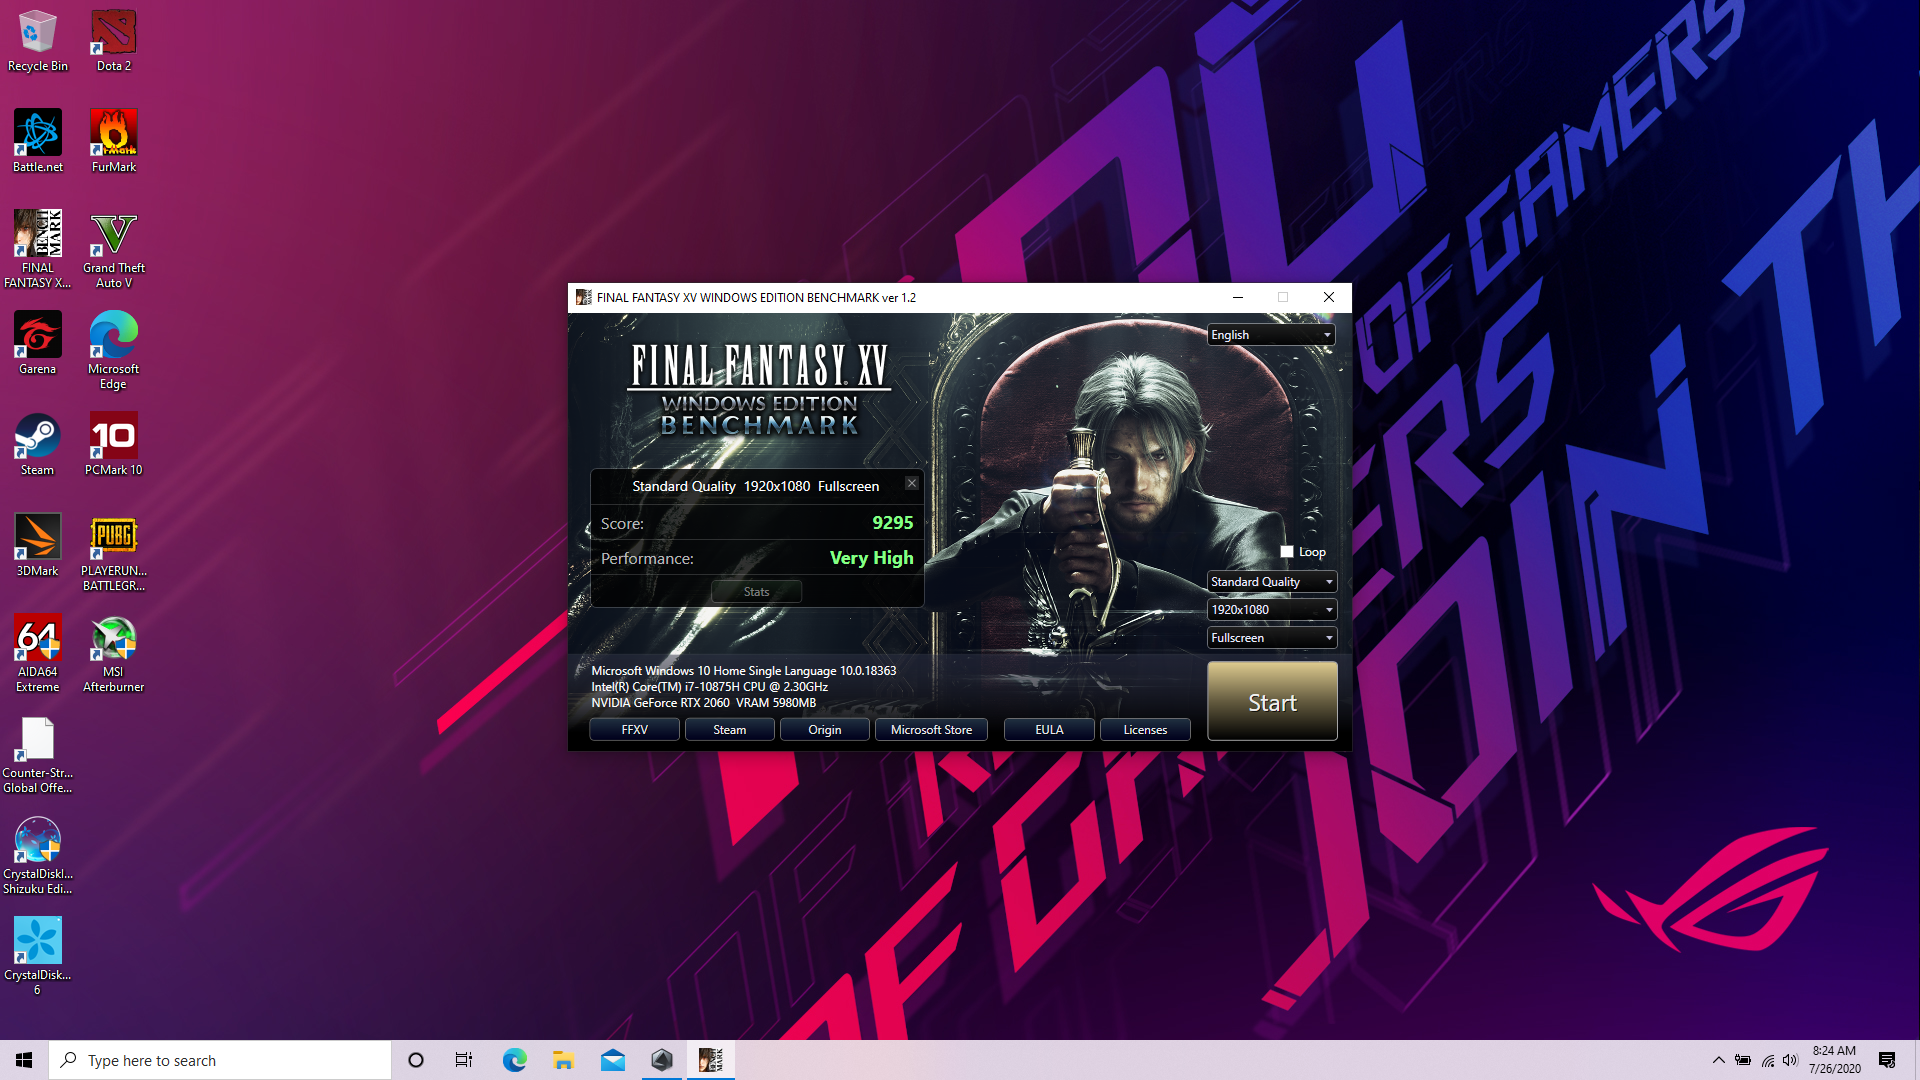Select the Dota 2 desktop shortcut
This screenshot has height=1080, width=1920.
pos(114,41)
